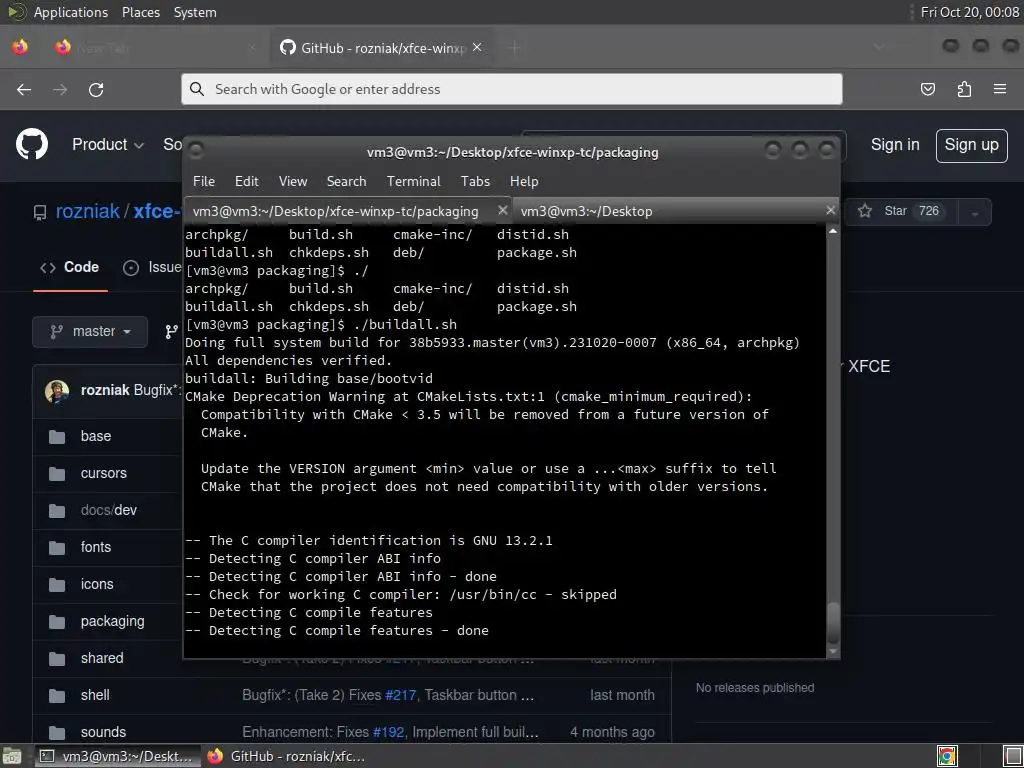Open the docs/dev folder
Screen dimensions: 1024x768
[x=109, y=510]
